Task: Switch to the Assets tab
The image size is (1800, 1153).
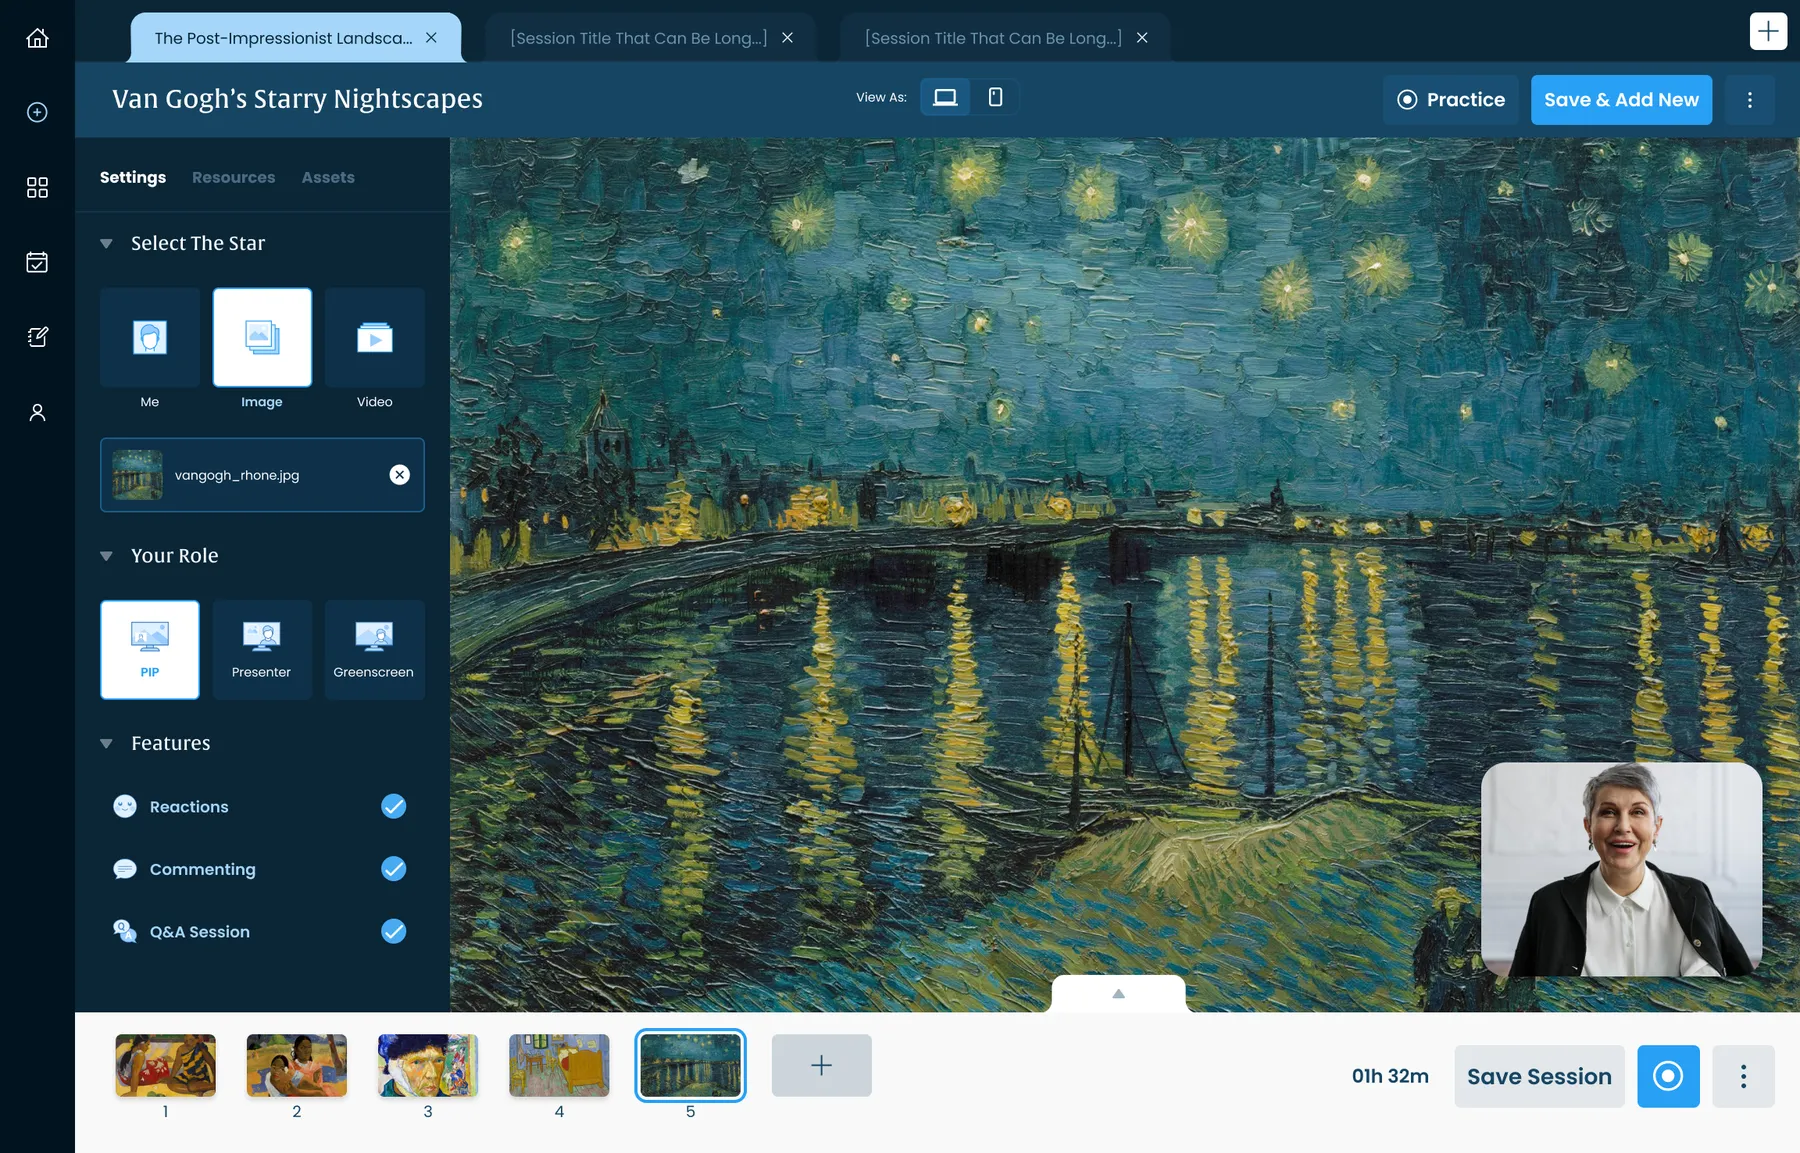Action: (x=328, y=177)
